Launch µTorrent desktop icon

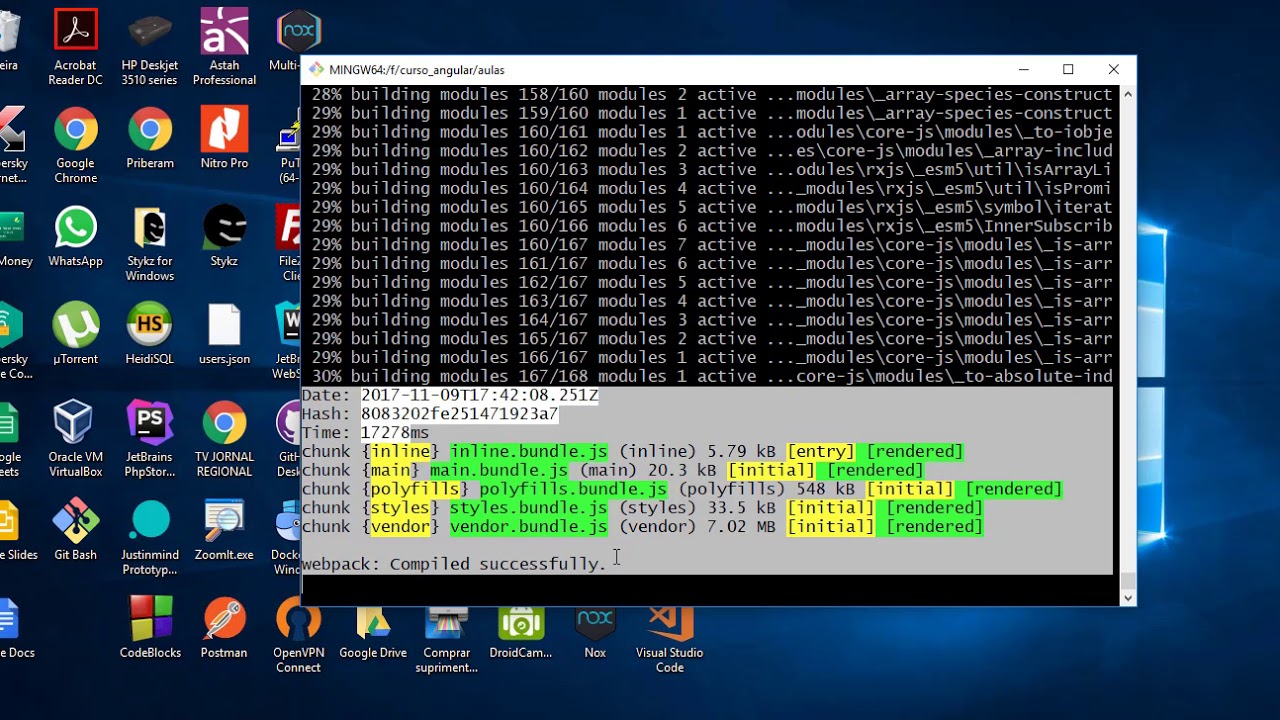pos(76,334)
